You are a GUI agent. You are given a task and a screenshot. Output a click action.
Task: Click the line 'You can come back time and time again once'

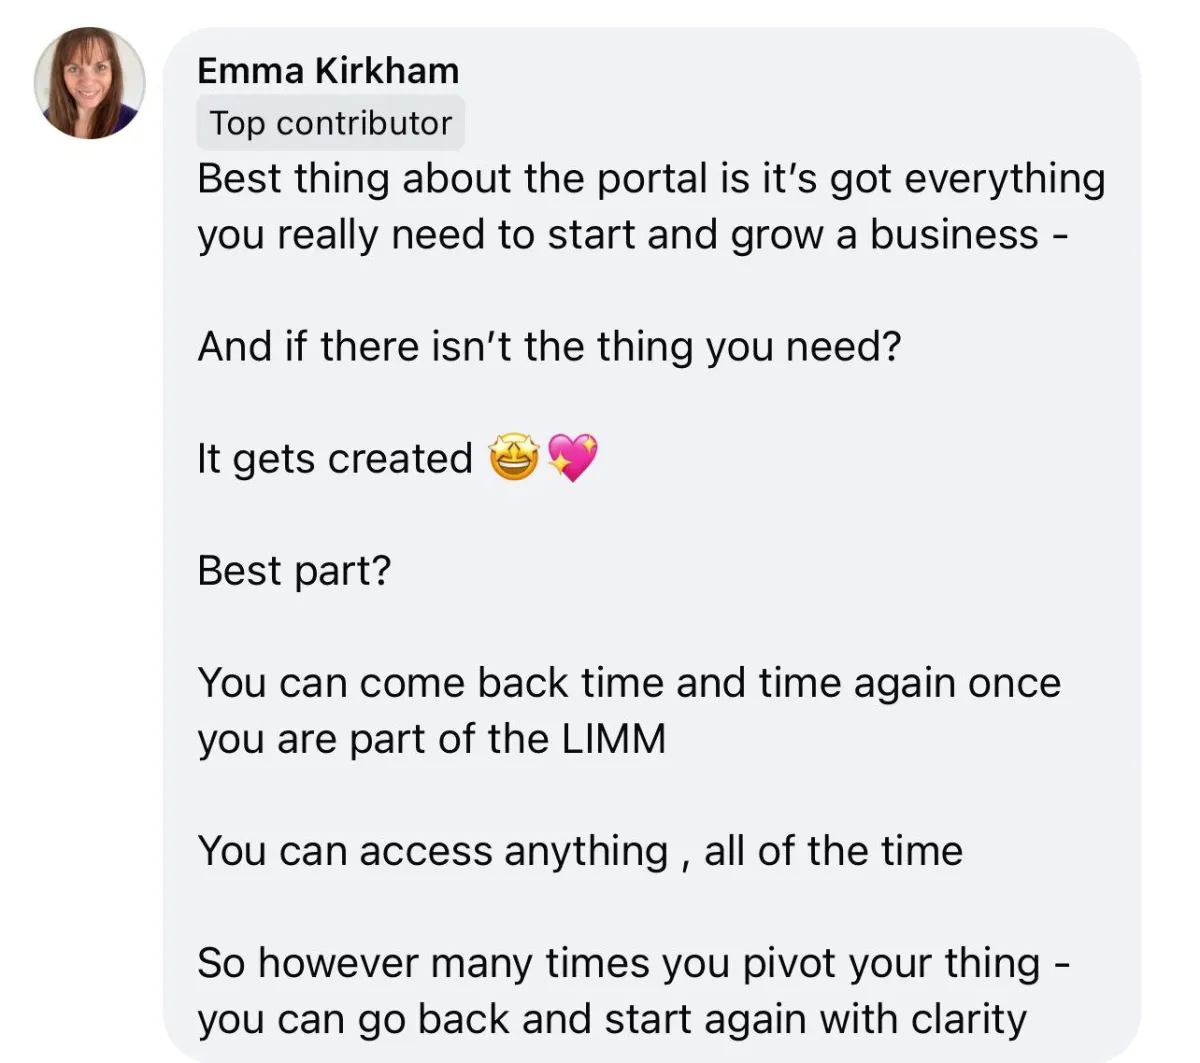(629, 683)
